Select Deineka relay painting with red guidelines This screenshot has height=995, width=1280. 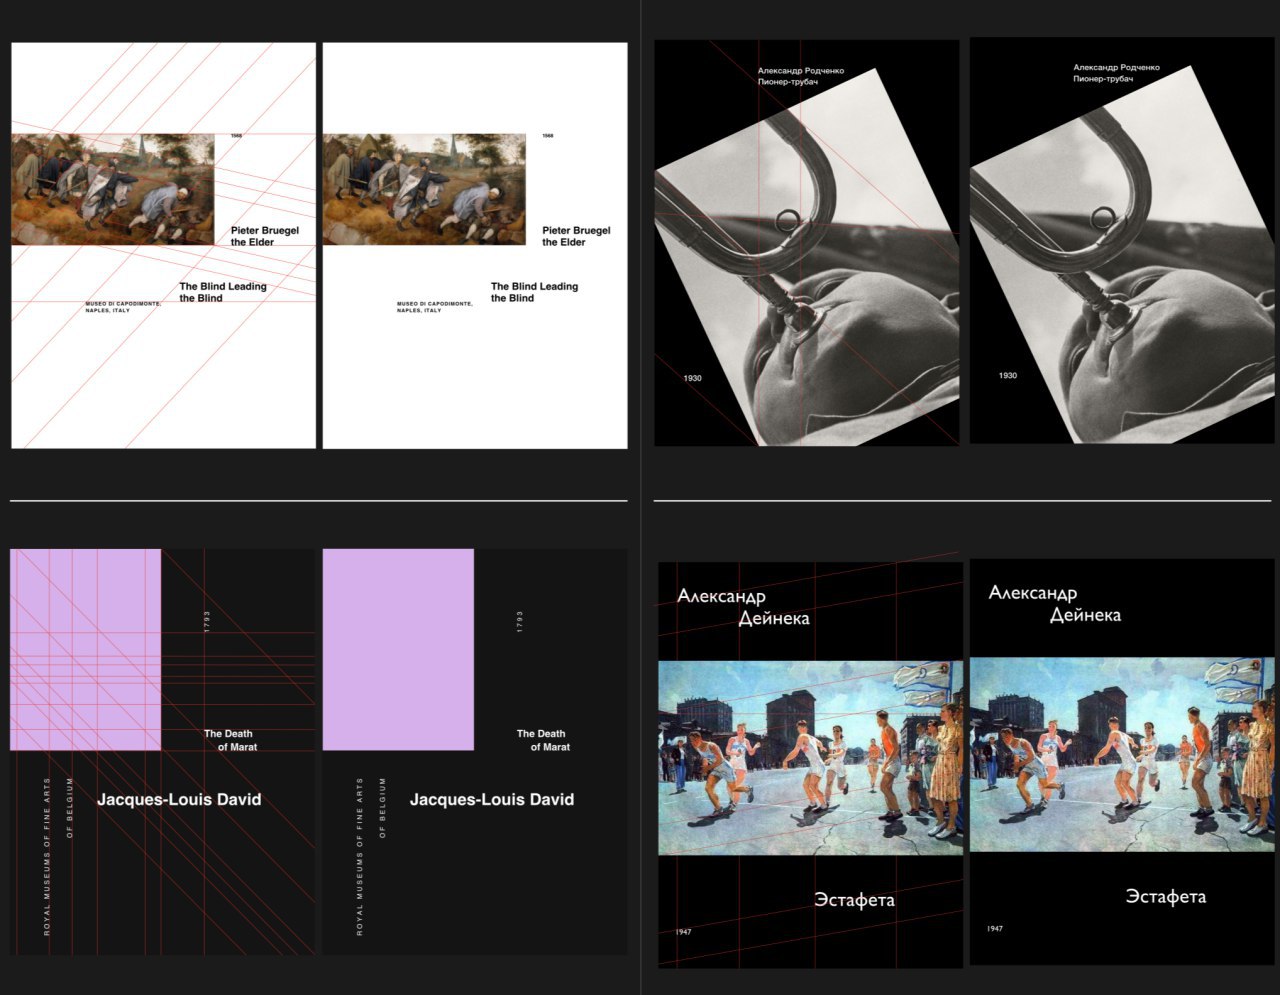[811, 758]
